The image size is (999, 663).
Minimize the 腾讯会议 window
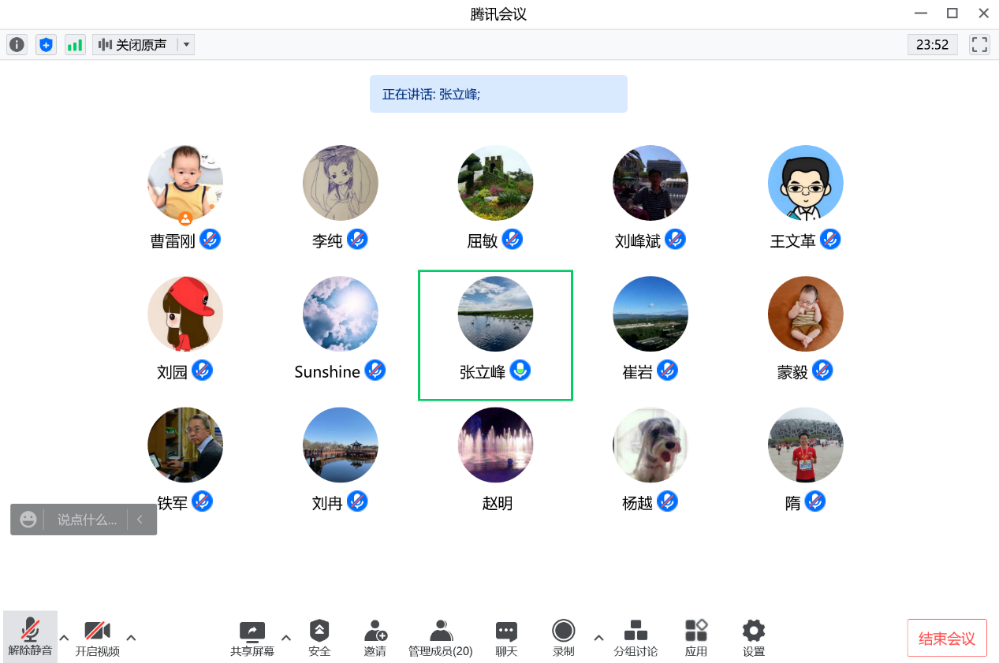[921, 13]
